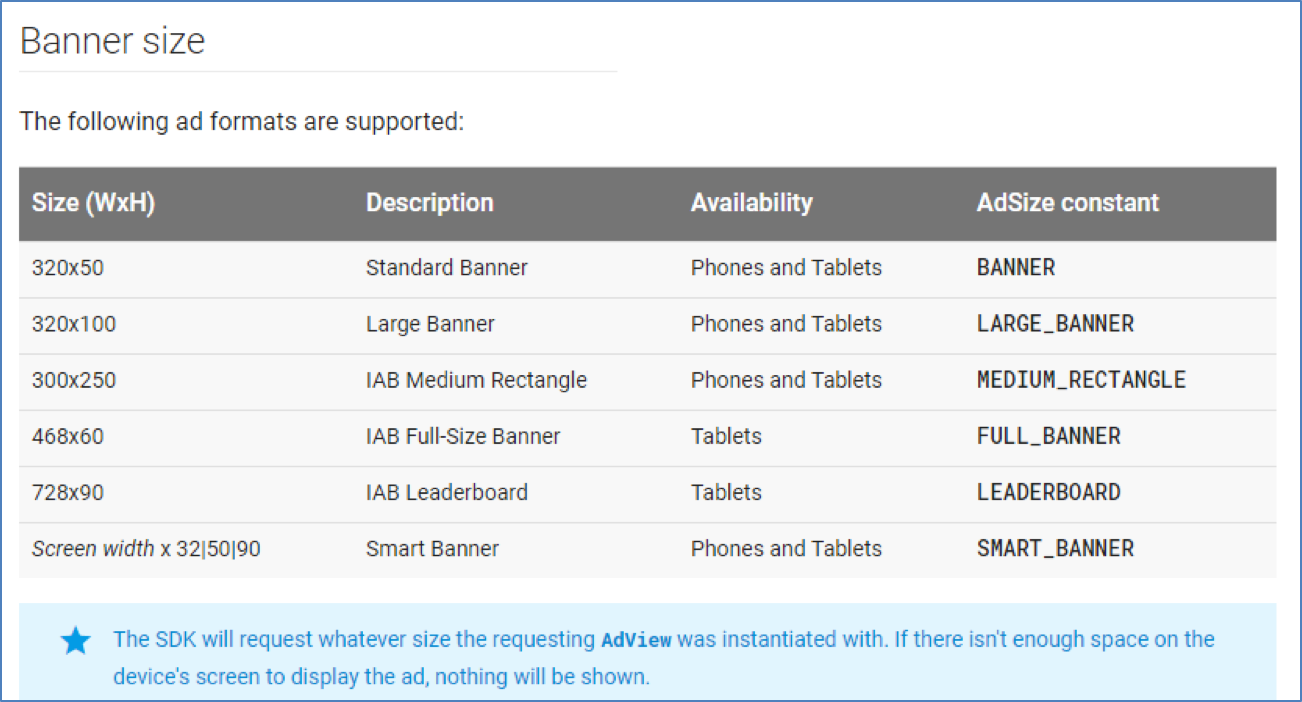Click the IAB Full-Size Banner description
The height and width of the screenshot is (702, 1302).
point(463,436)
